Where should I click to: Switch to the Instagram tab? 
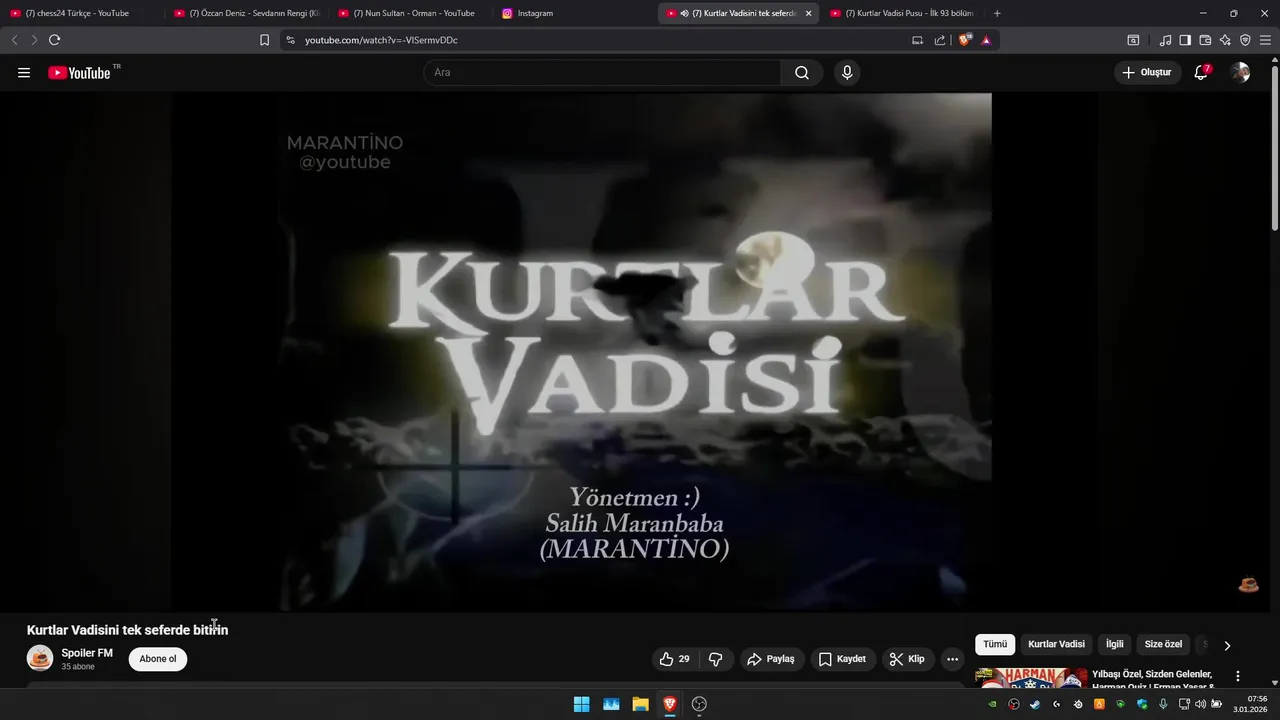point(574,13)
